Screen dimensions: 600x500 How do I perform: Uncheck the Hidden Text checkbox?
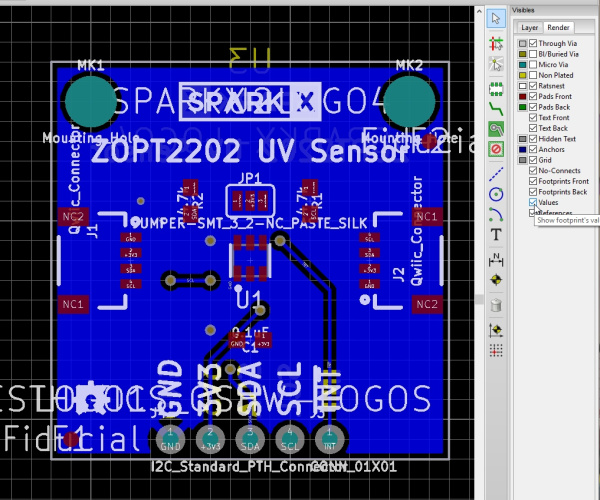tap(533, 139)
